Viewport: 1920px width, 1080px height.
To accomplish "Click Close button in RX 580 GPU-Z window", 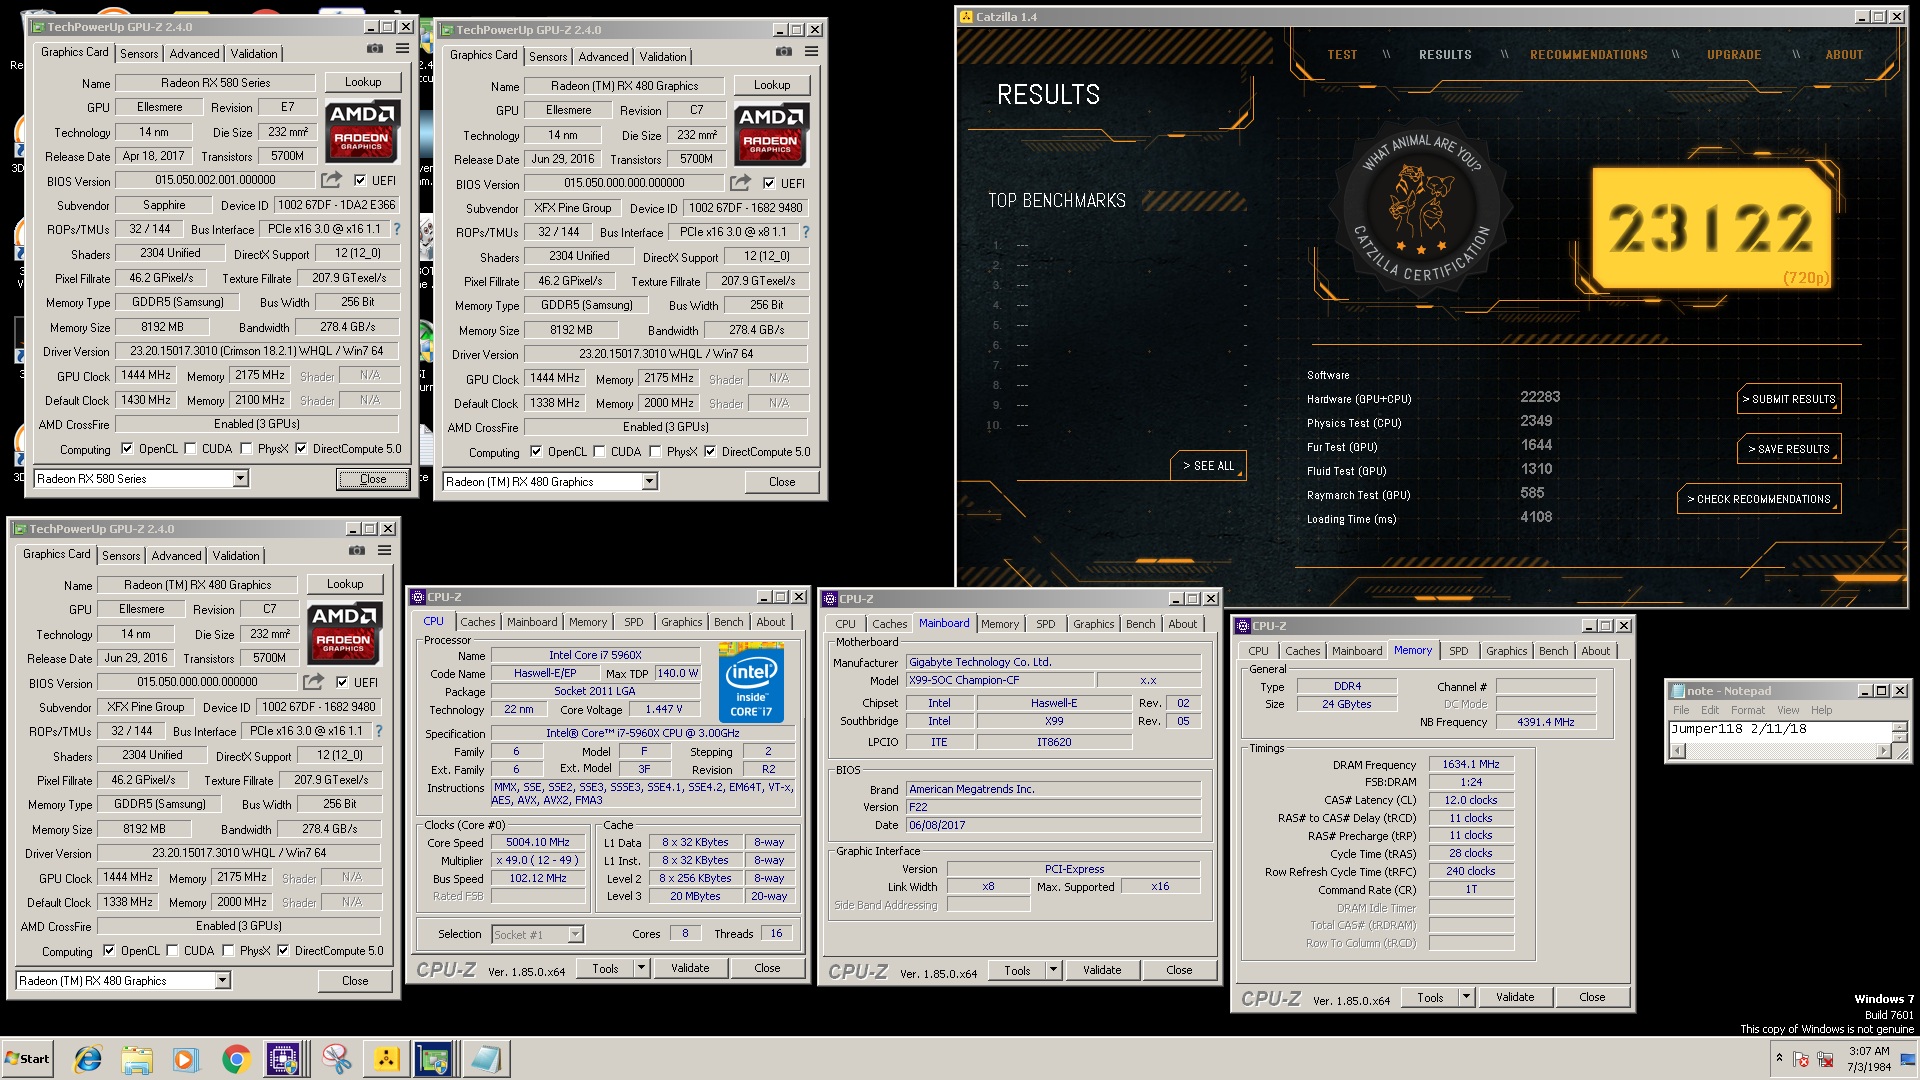I will [x=372, y=479].
